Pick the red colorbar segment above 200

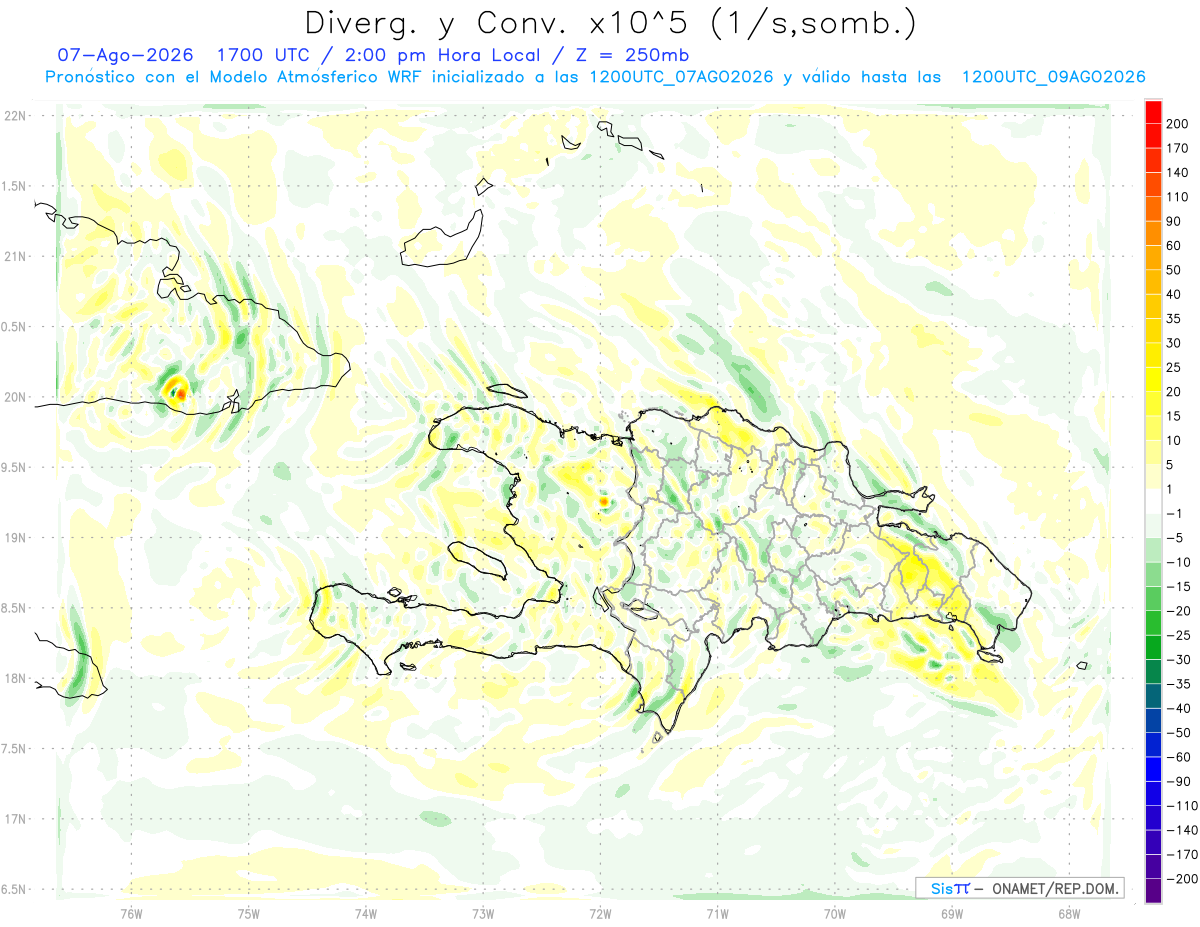pyautogui.click(x=1153, y=112)
